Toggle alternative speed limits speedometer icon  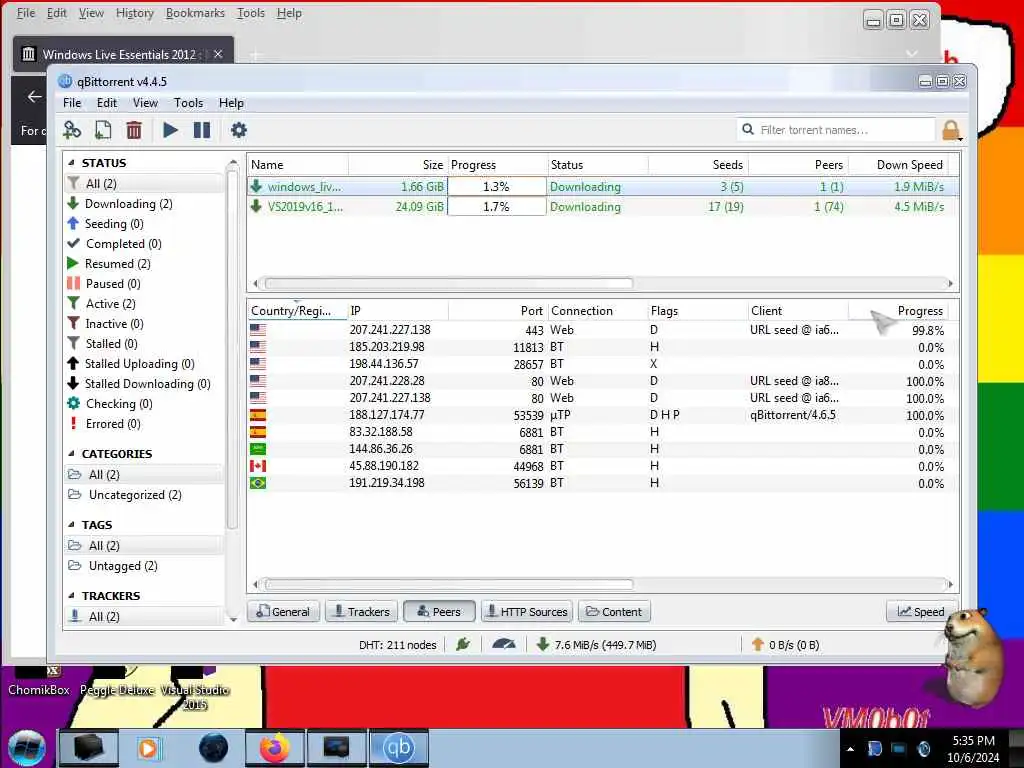point(504,645)
